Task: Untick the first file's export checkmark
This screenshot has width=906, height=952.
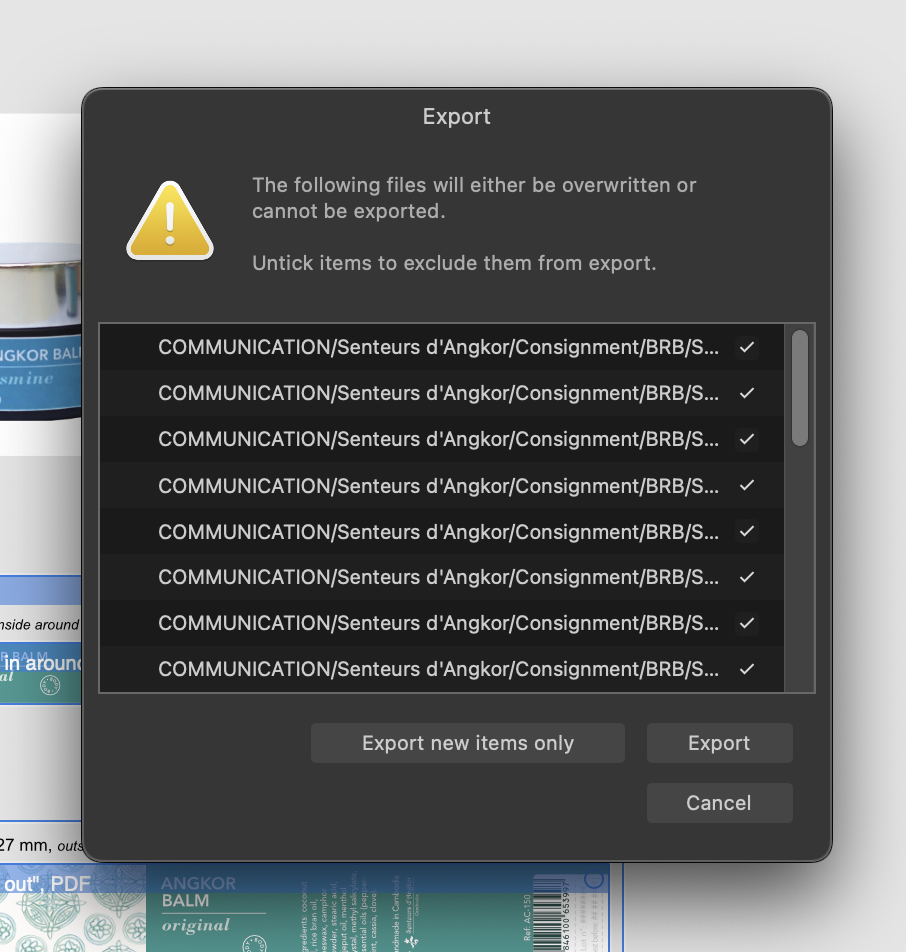Action: pos(747,347)
